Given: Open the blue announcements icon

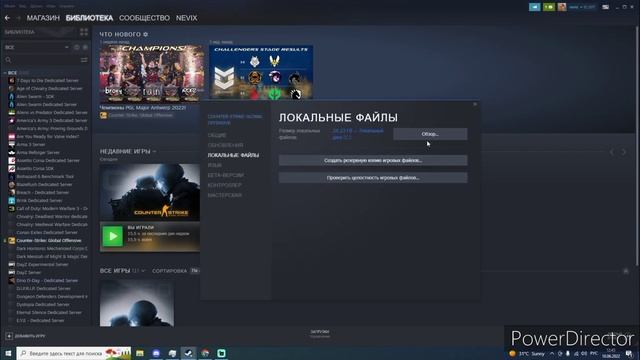Looking at the screenshot, I should 534,7.
